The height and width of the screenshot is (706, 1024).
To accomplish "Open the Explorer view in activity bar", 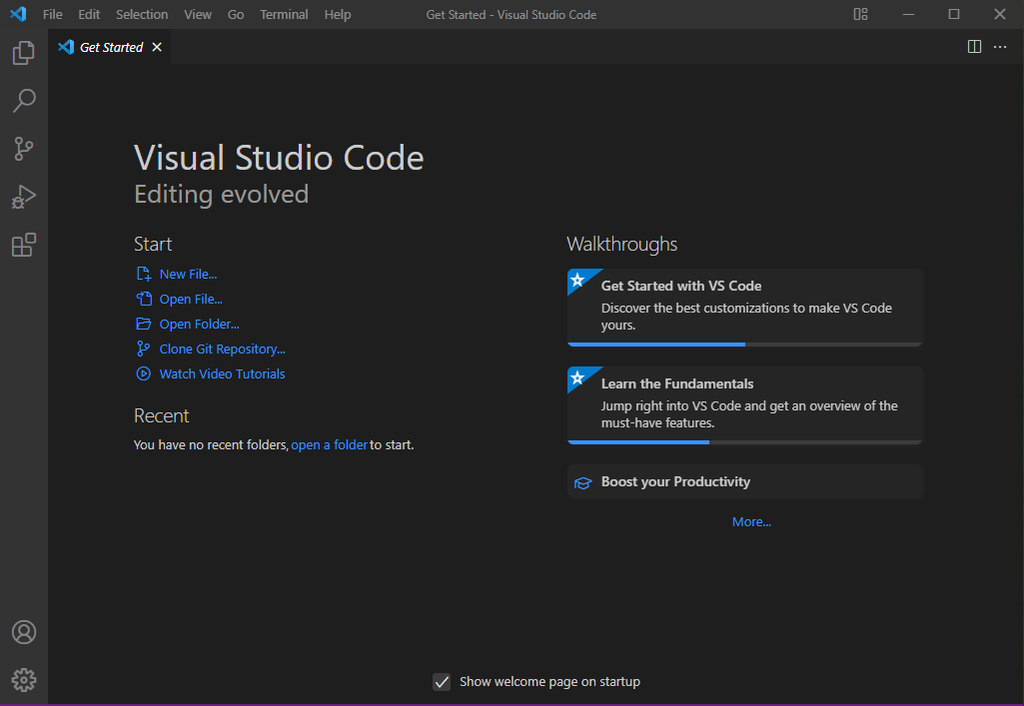I will point(24,53).
